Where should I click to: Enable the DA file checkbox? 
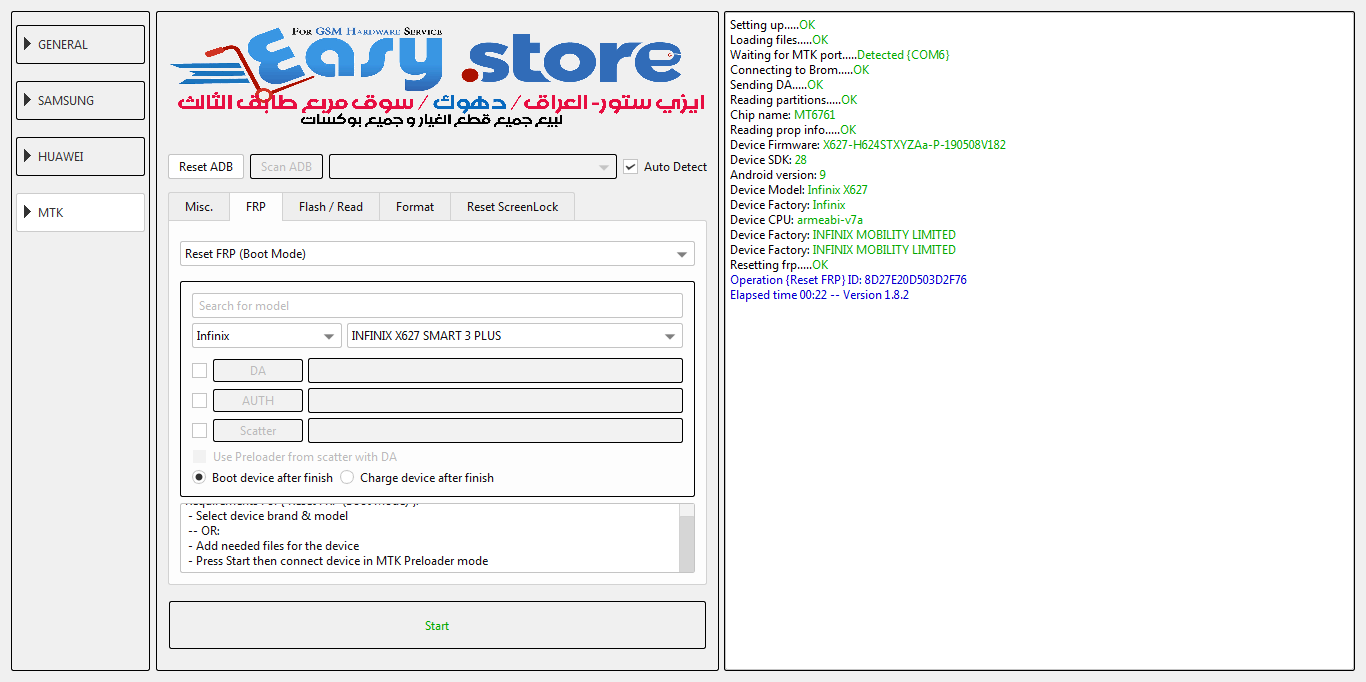(199, 371)
